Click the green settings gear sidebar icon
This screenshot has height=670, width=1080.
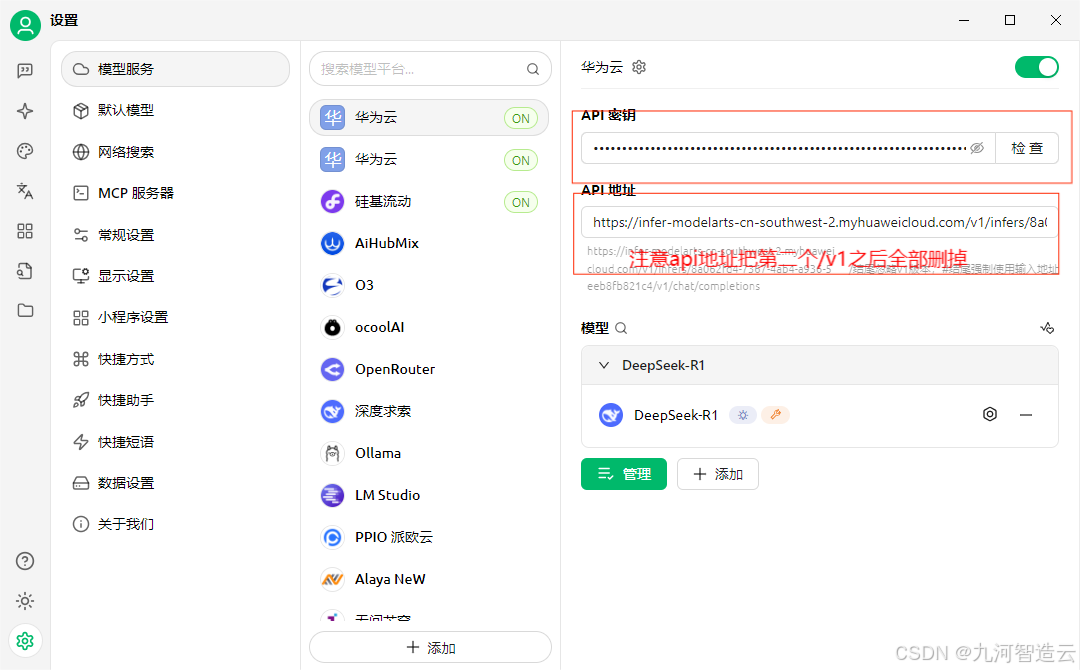coord(25,641)
